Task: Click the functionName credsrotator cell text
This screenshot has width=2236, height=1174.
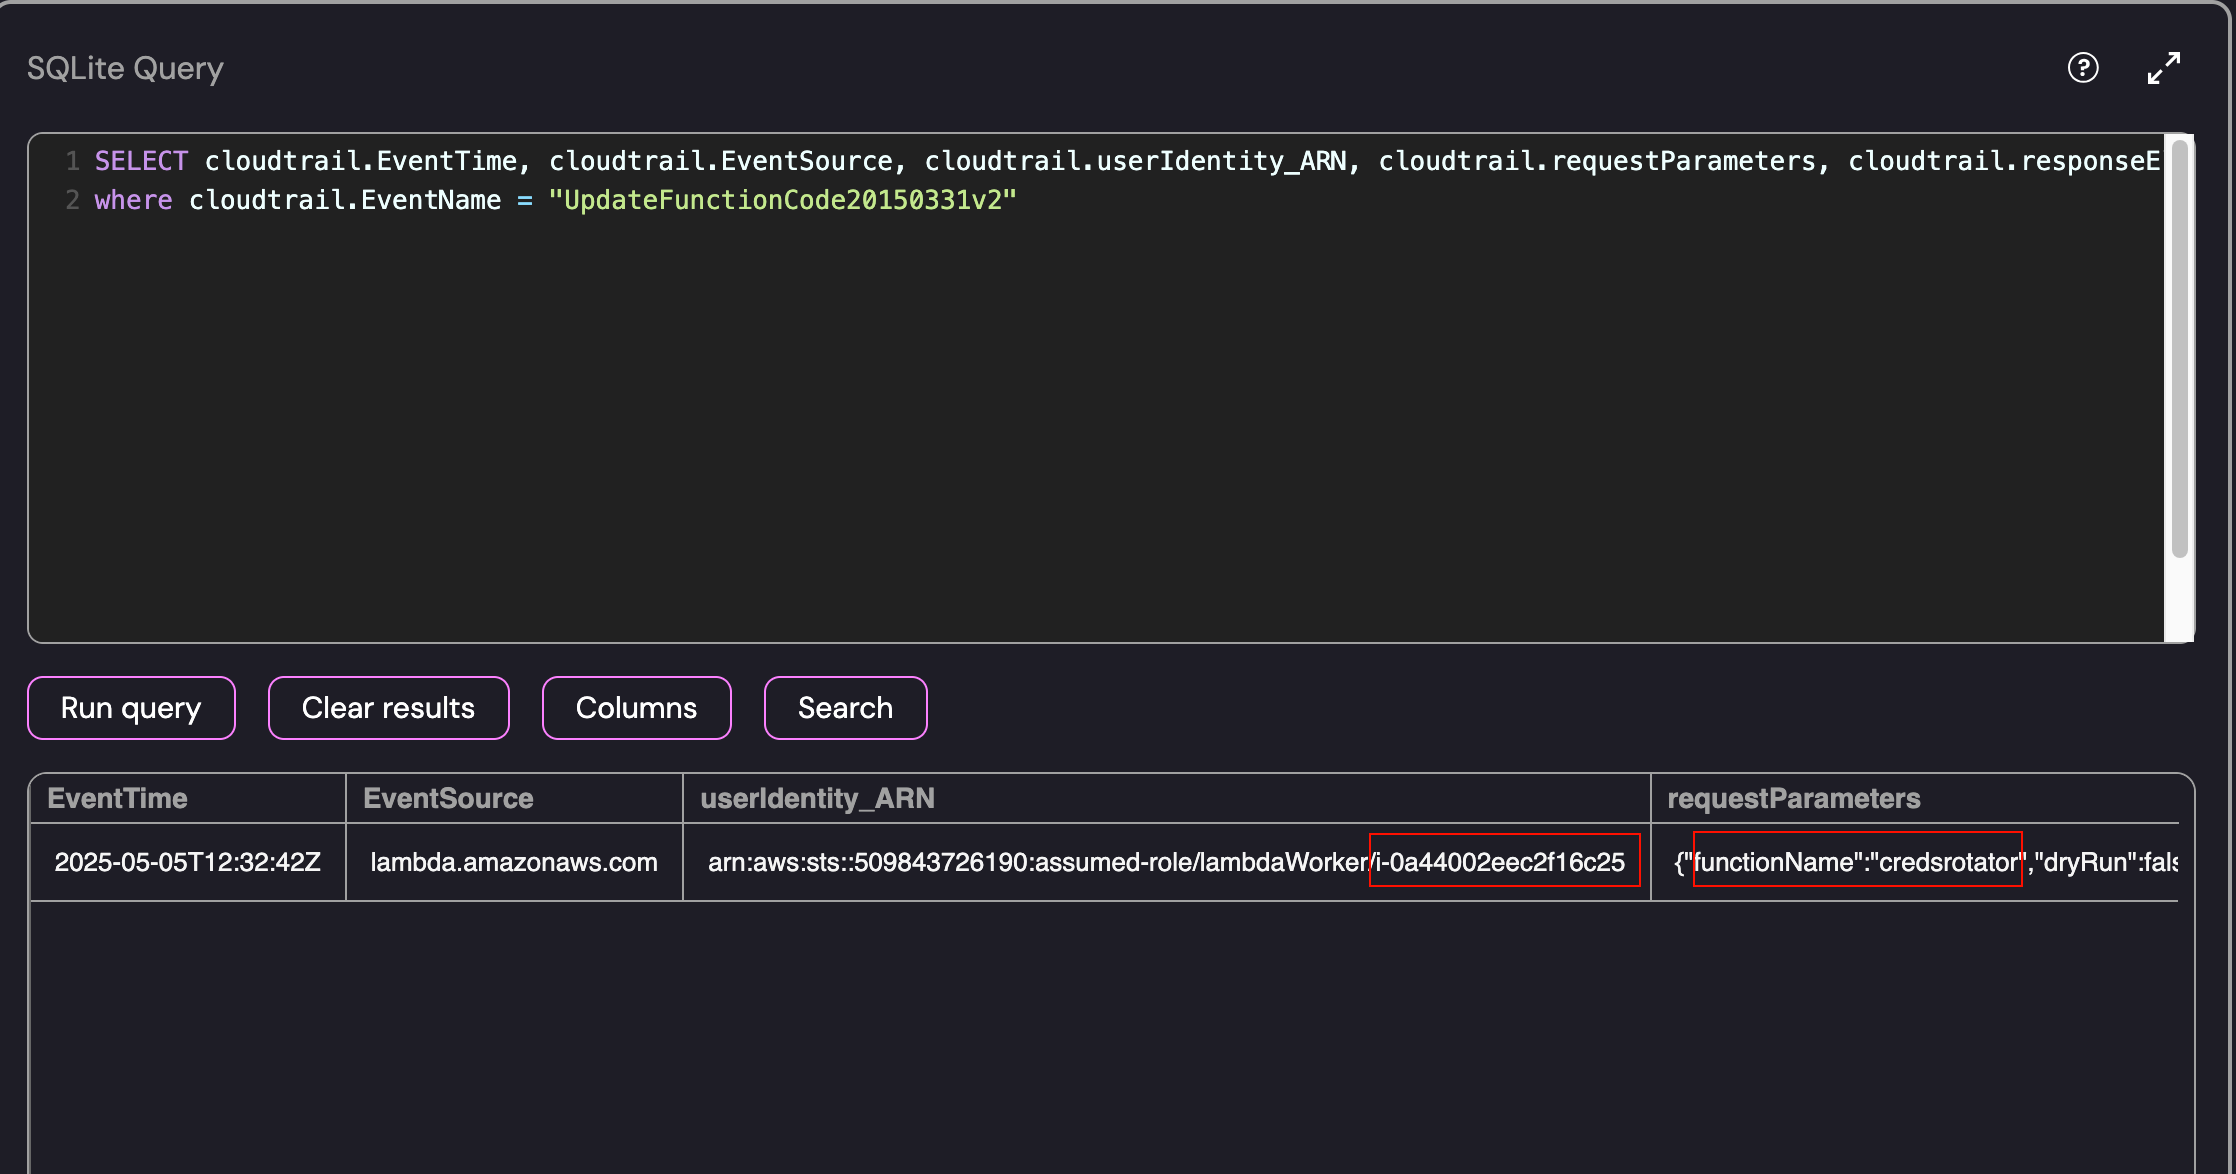Action: 1857,861
